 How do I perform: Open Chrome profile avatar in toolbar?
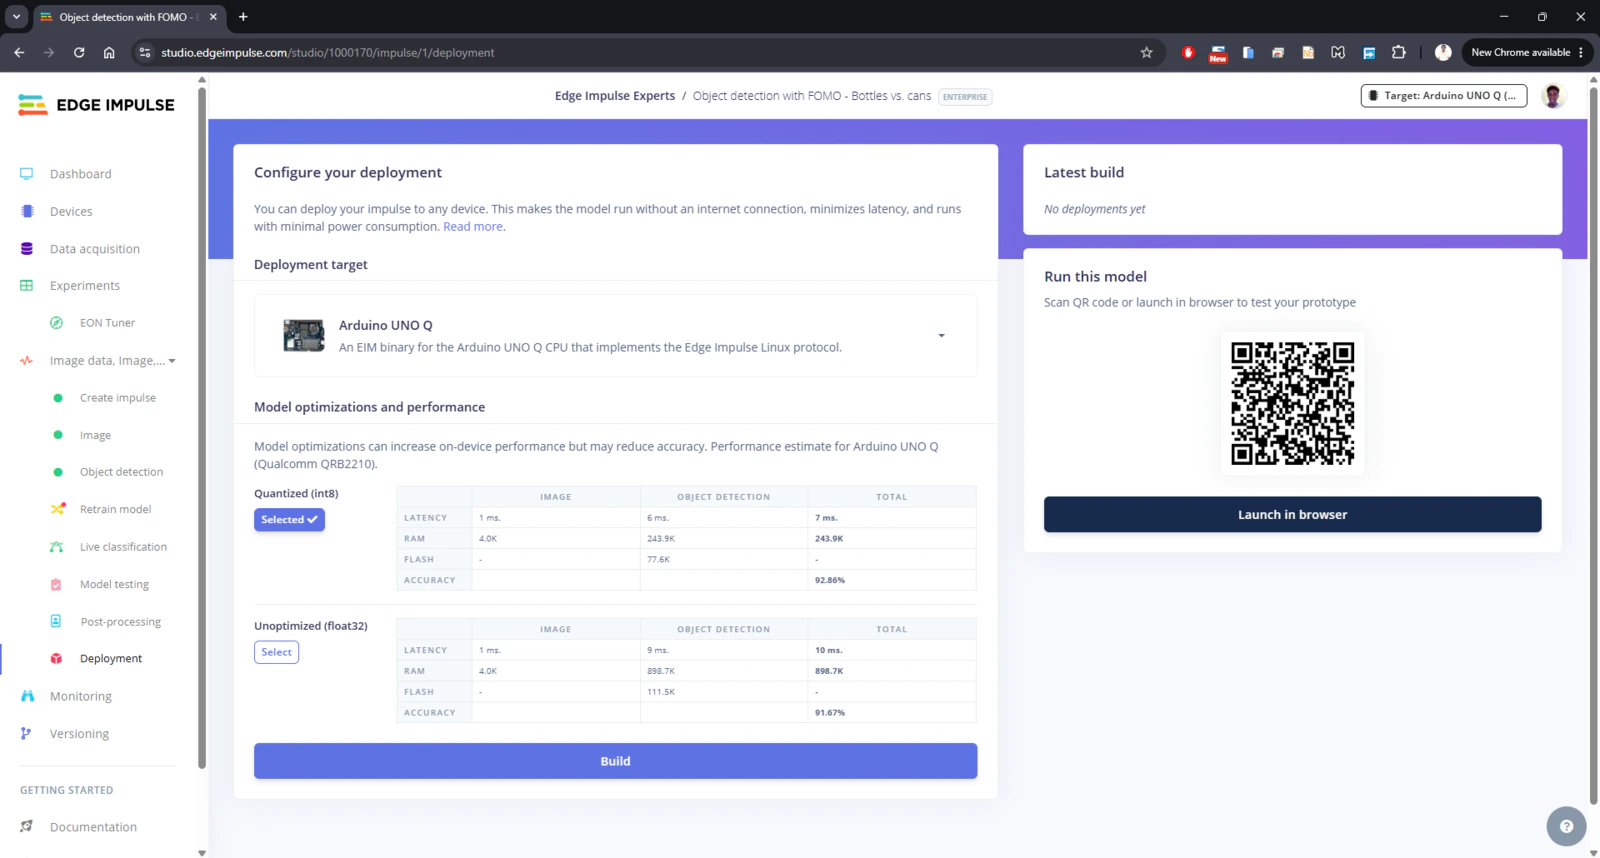(1443, 53)
